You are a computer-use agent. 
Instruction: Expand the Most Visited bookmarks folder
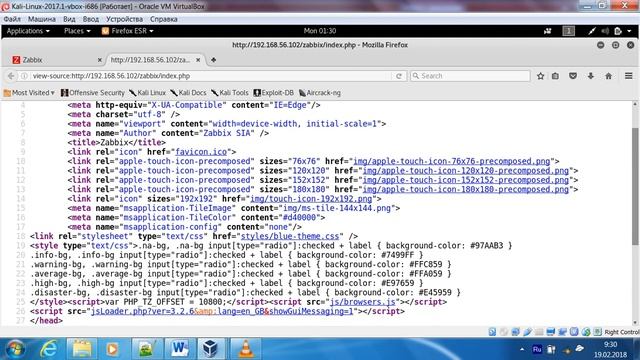pyautogui.click(x=29, y=93)
